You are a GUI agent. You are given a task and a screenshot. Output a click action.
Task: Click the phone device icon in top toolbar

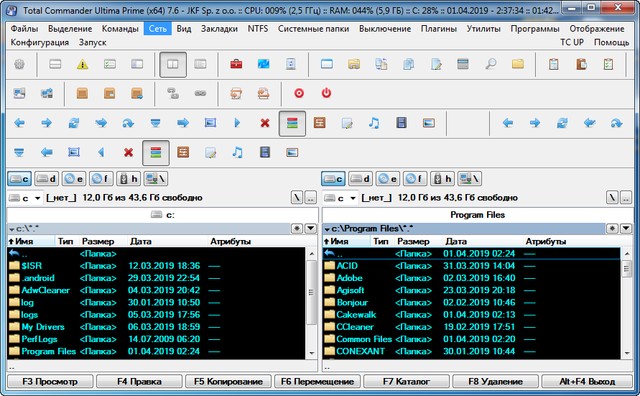click(x=291, y=64)
